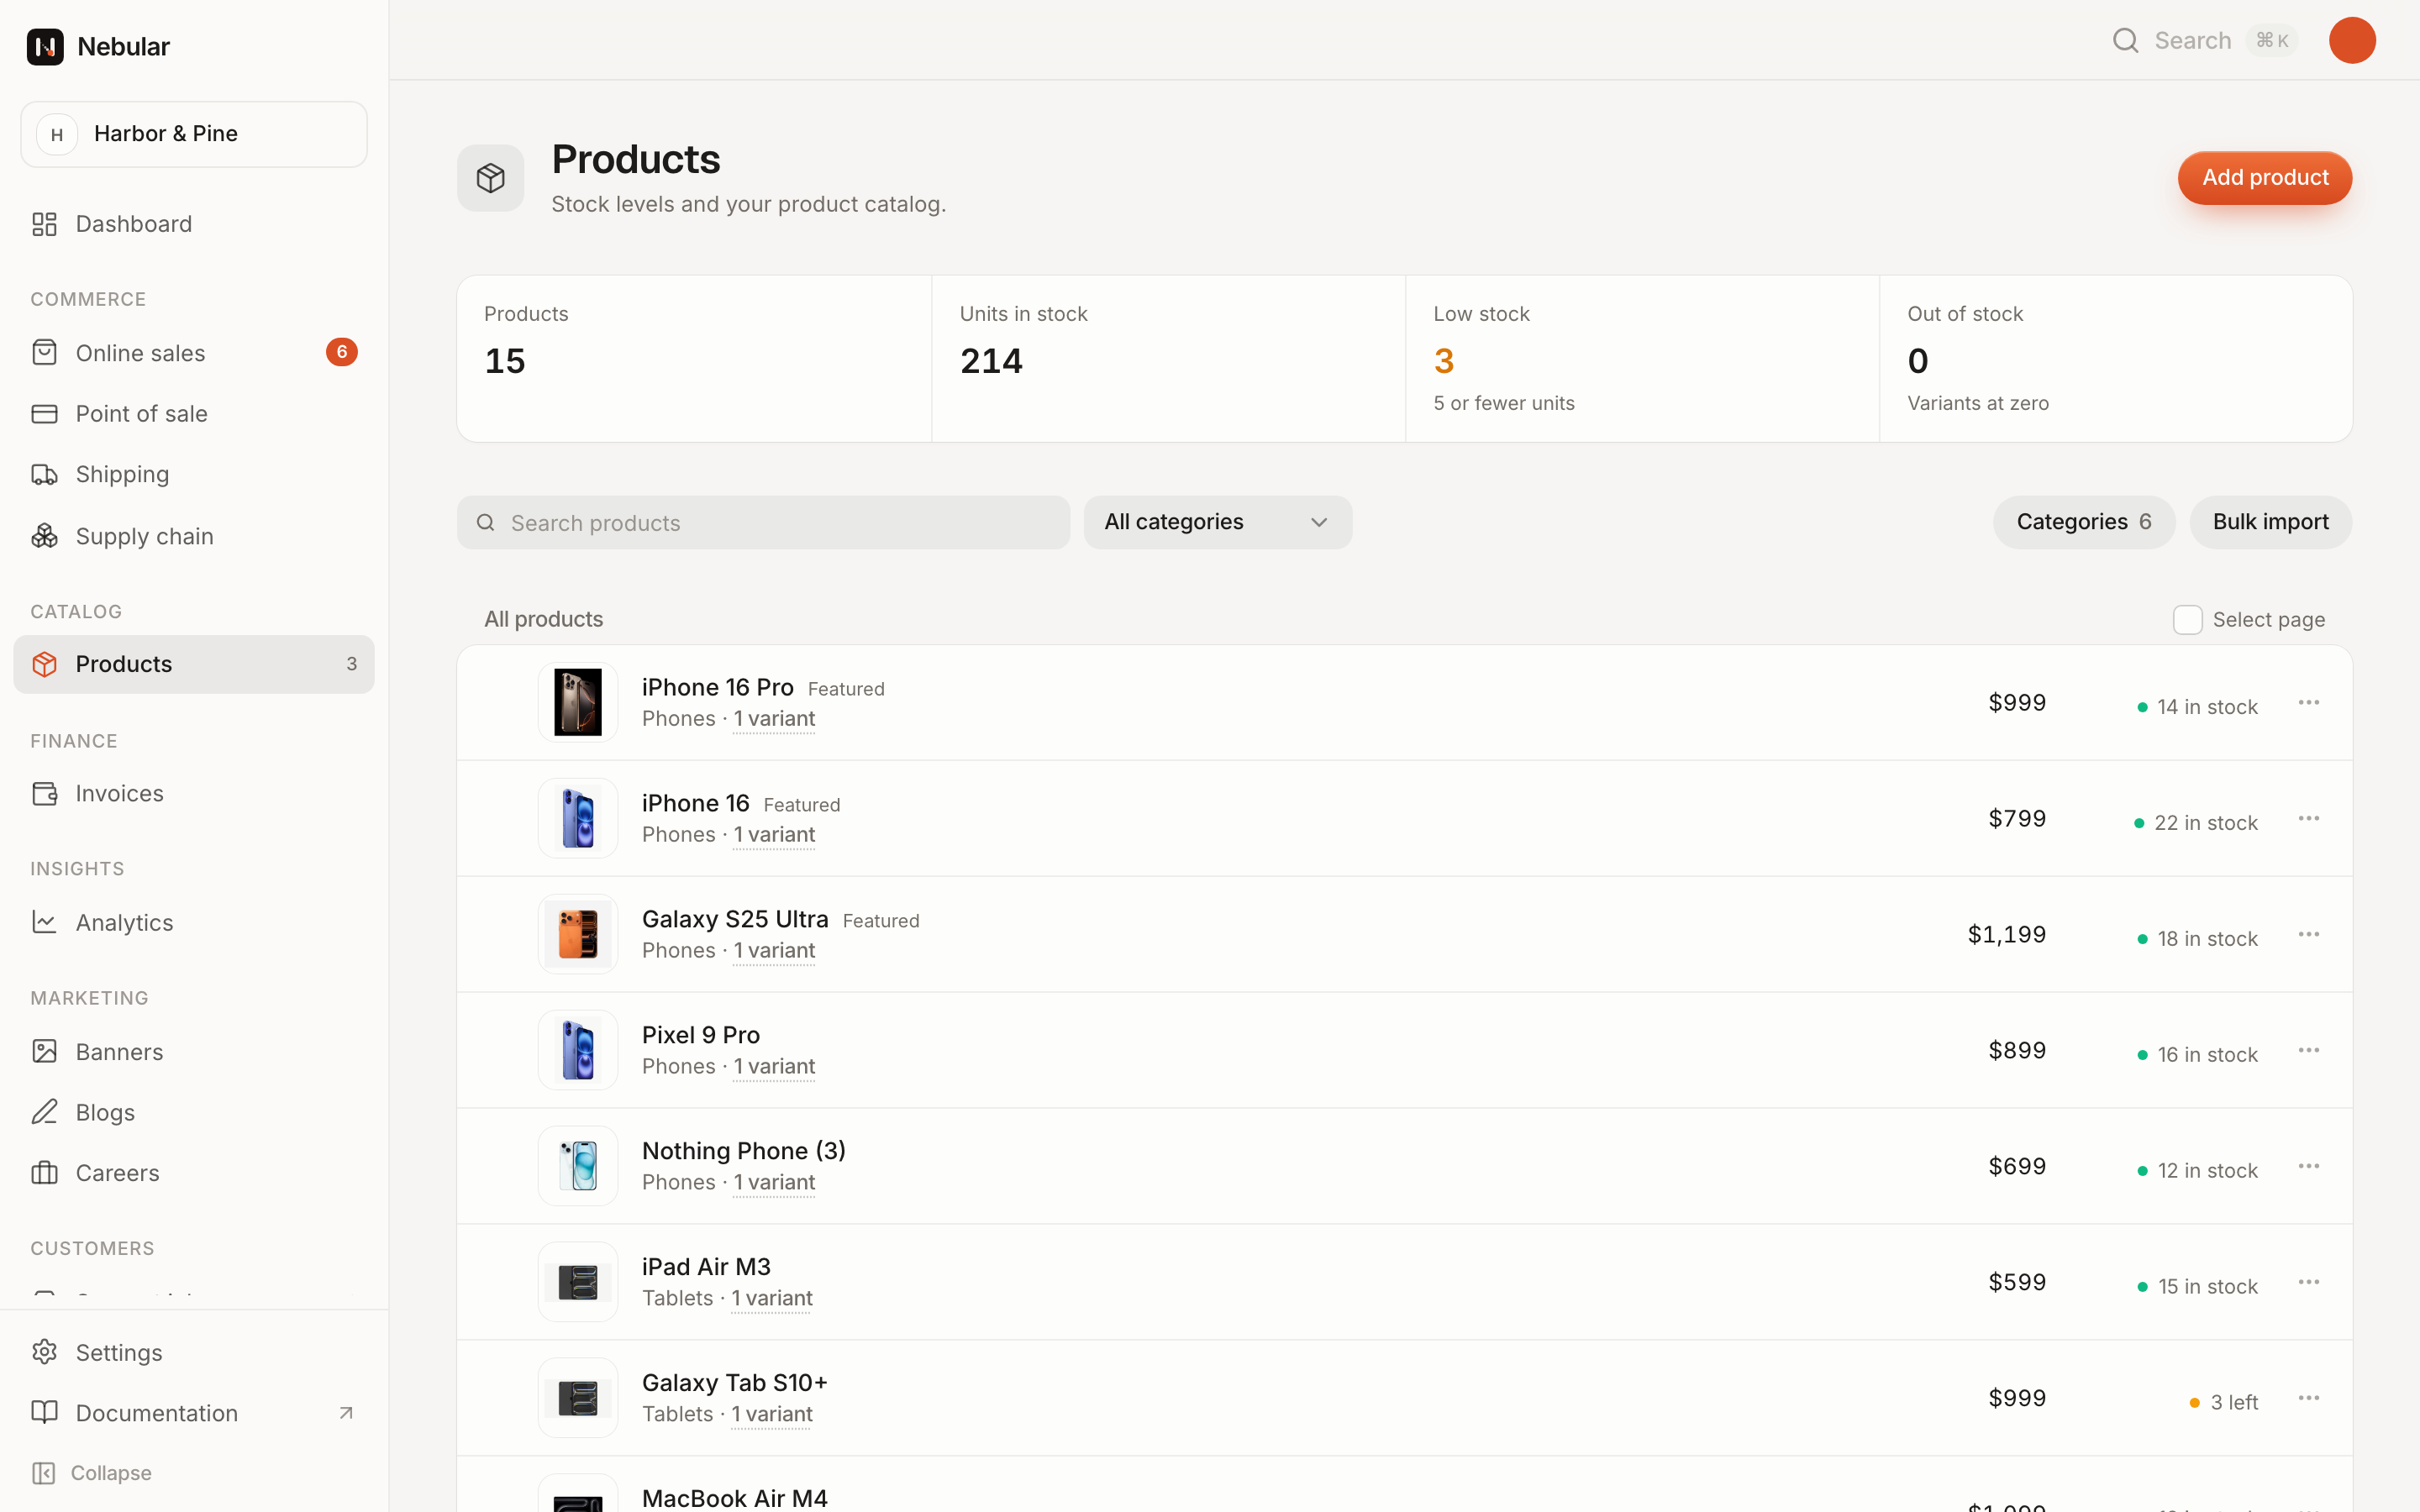
Task: Expand 1 variant under Galaxy Tab S10+
Action: tap(772, 1415)
